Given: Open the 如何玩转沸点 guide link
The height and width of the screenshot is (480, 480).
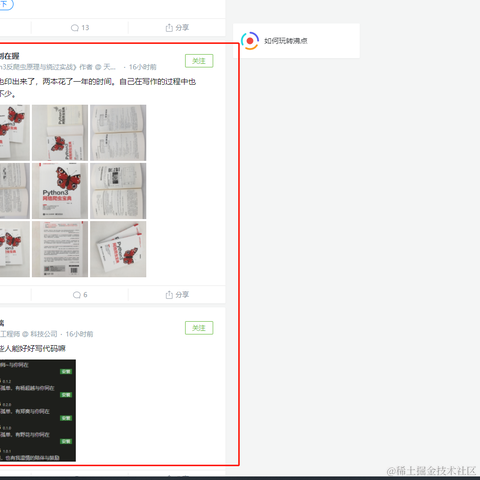Looking at the screenshot, I should pyautogui.click(x=286, y=41).
